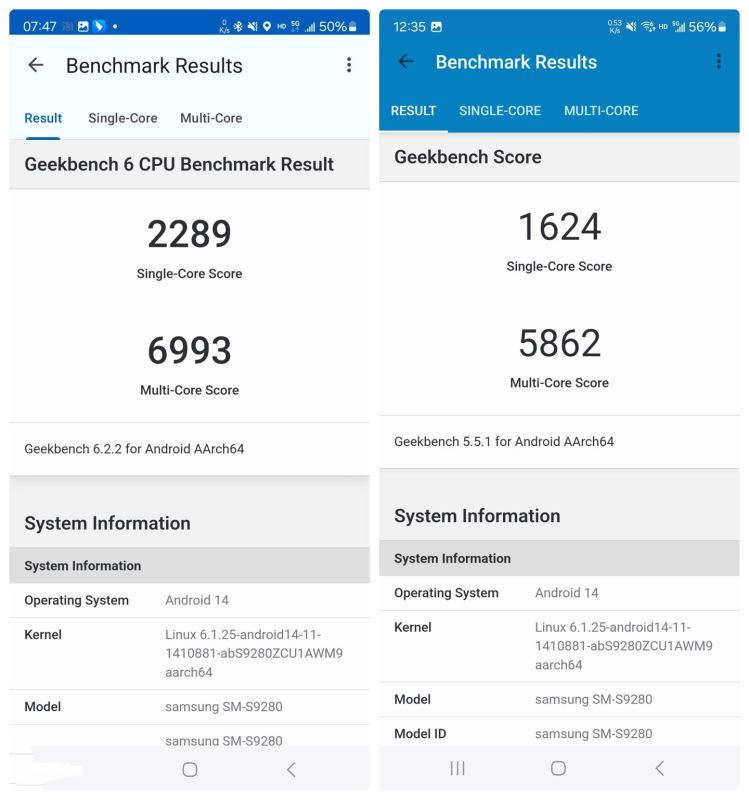
Task: Open the uppercase MULTI-CORE tab
Action: click(601, 111)
